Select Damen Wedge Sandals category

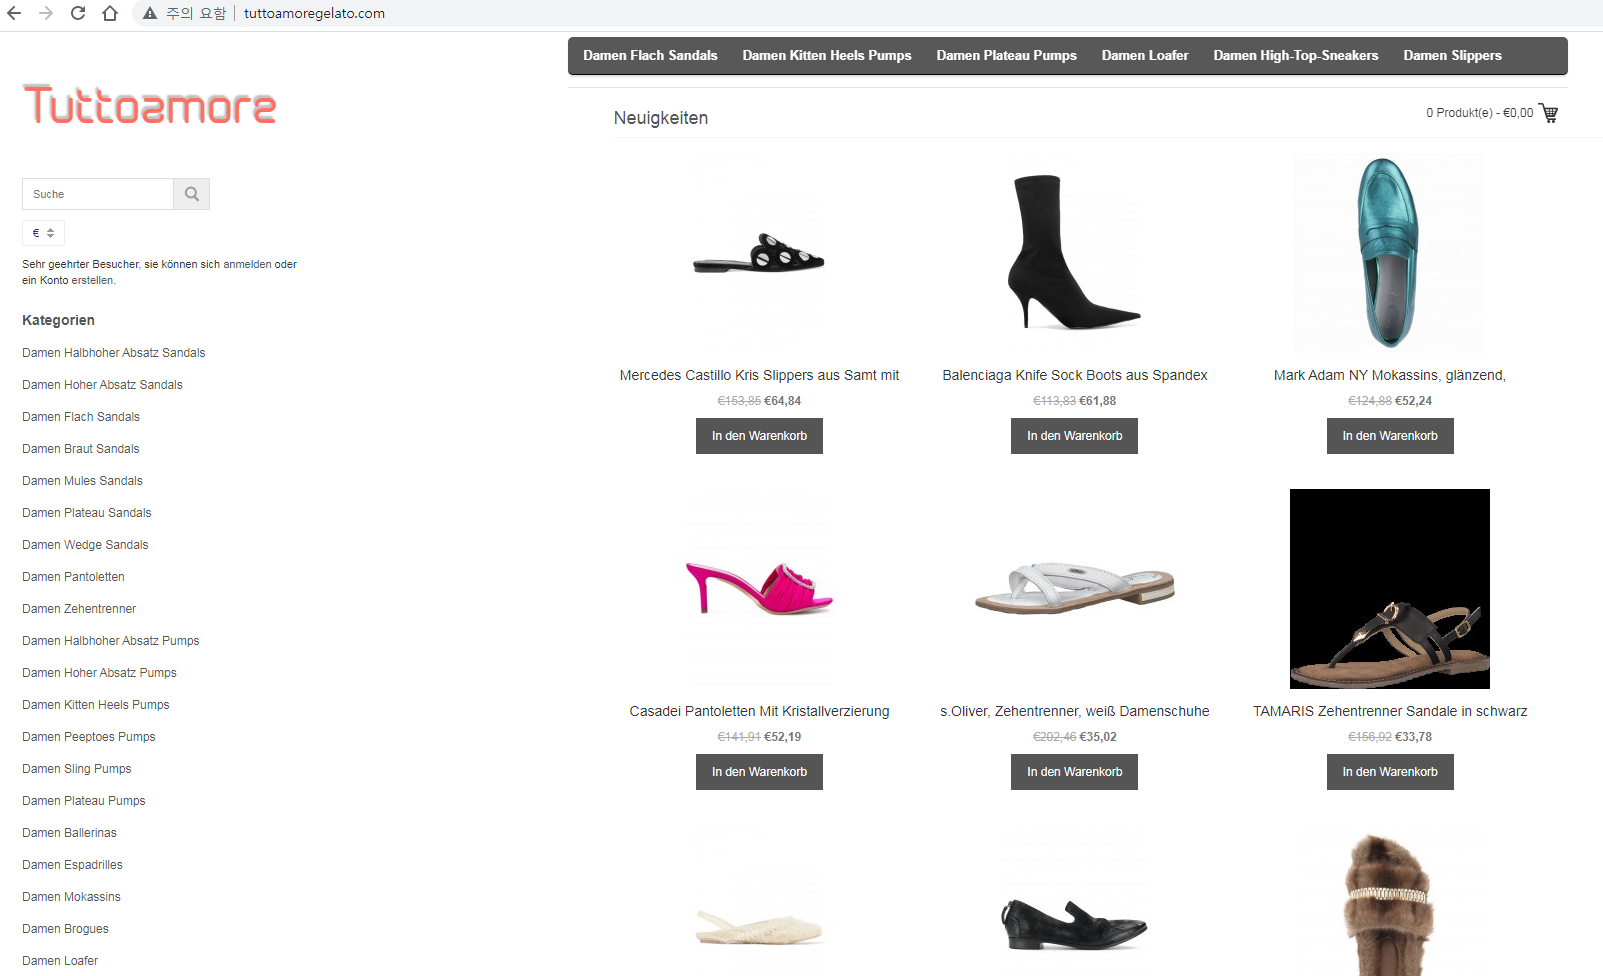[85, 545]
